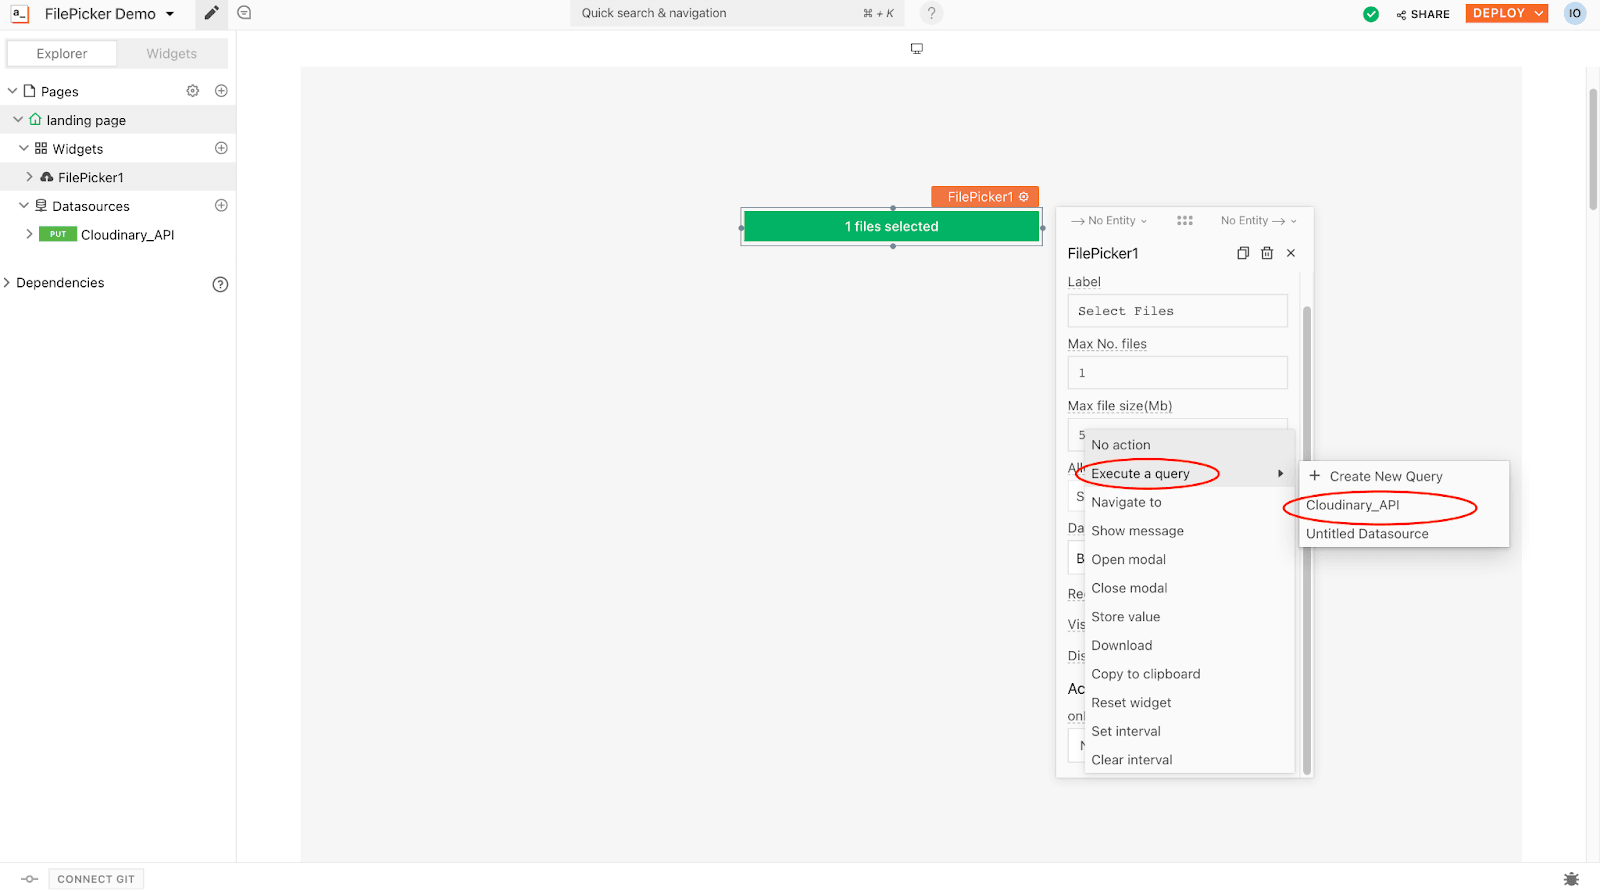The image size is (1600, 894).
Task: Open the comments icon in top bar
Action: coord(244,13)
